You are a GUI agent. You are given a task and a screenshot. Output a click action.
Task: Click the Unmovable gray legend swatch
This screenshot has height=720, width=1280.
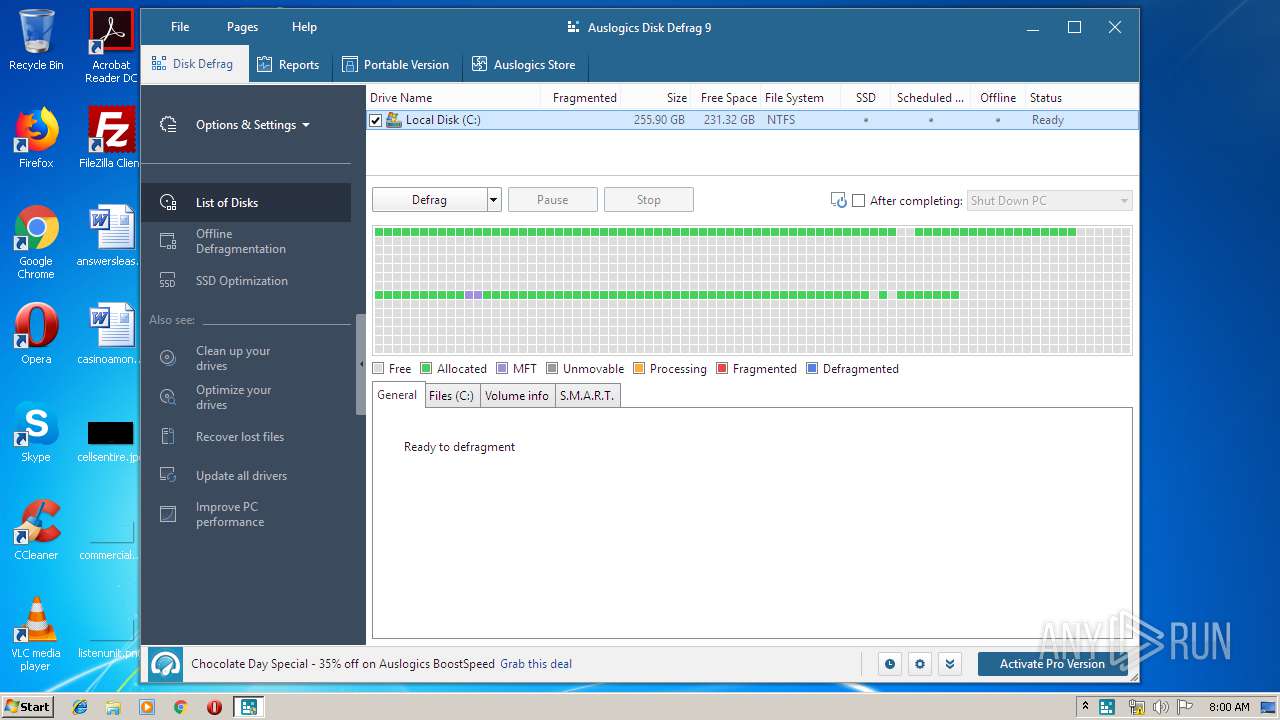tap(552, 369)
